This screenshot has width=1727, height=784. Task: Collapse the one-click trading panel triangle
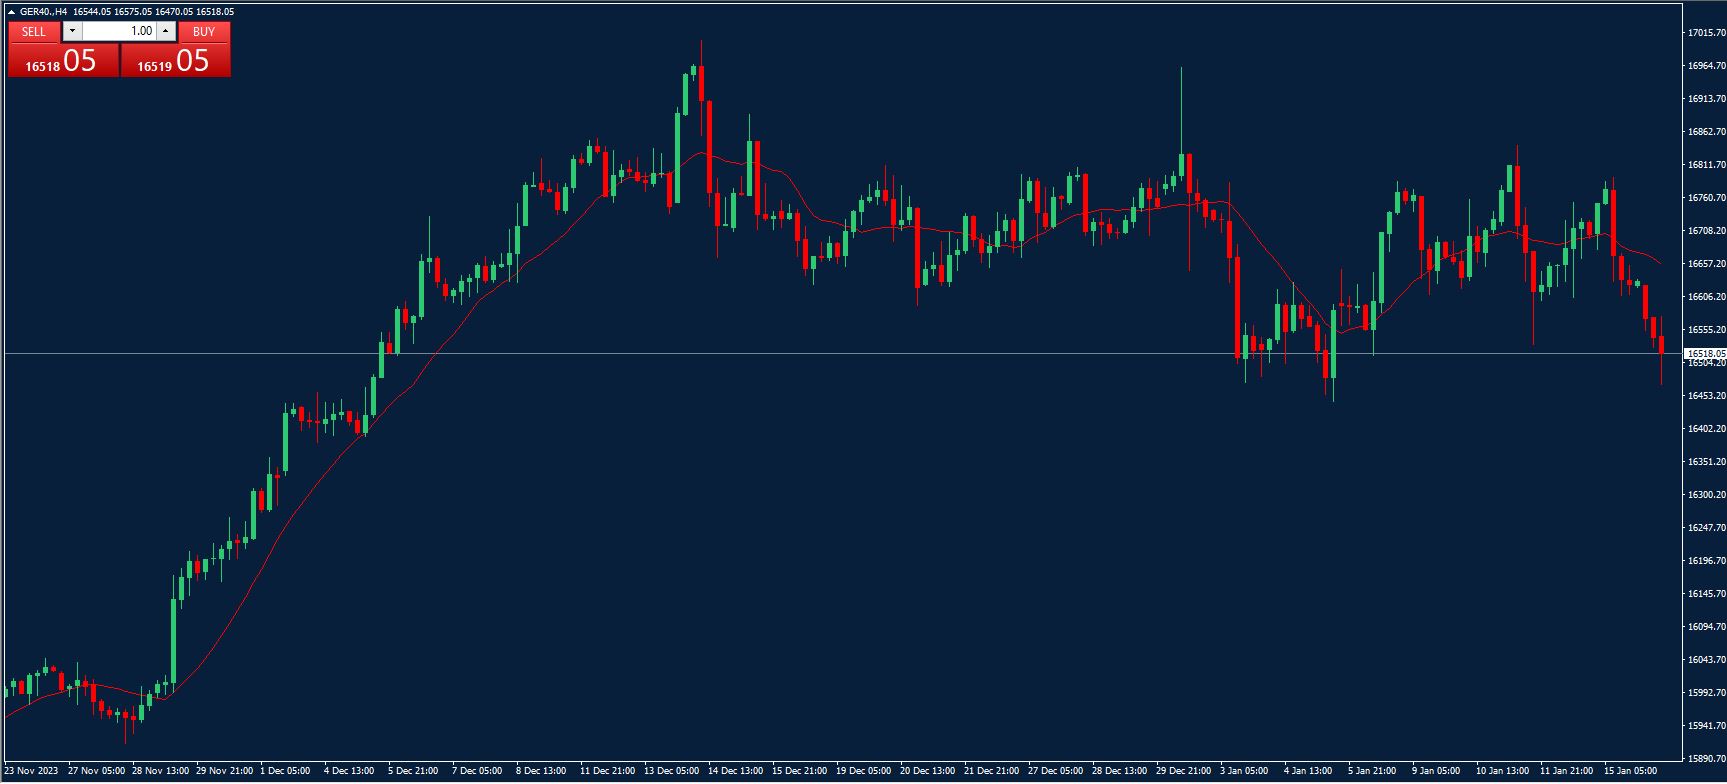pyautogui.click(x=12, y=12)
